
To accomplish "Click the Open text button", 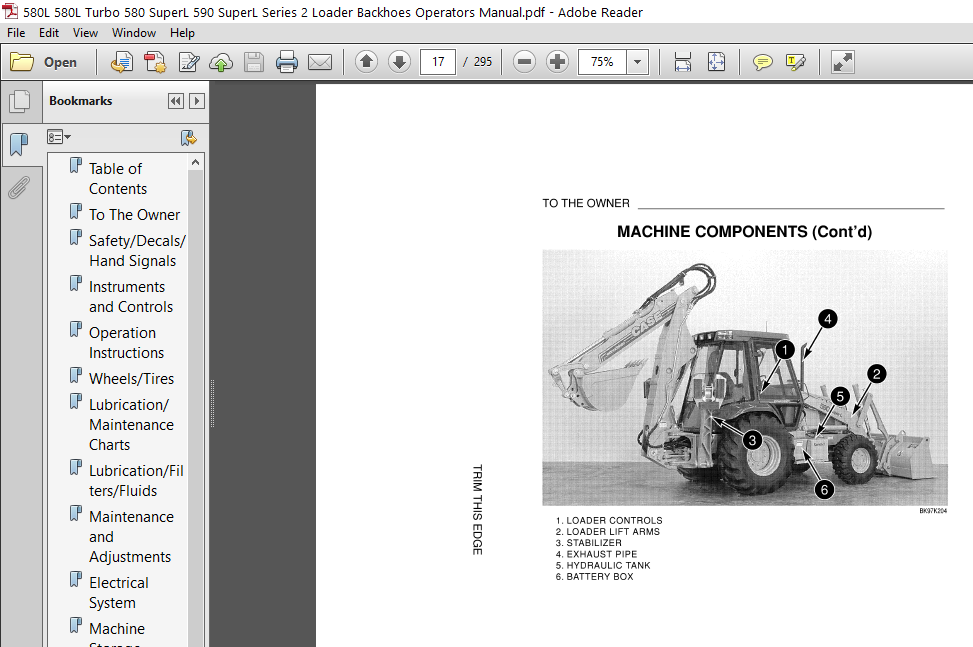I will click(x=60, y=62).
